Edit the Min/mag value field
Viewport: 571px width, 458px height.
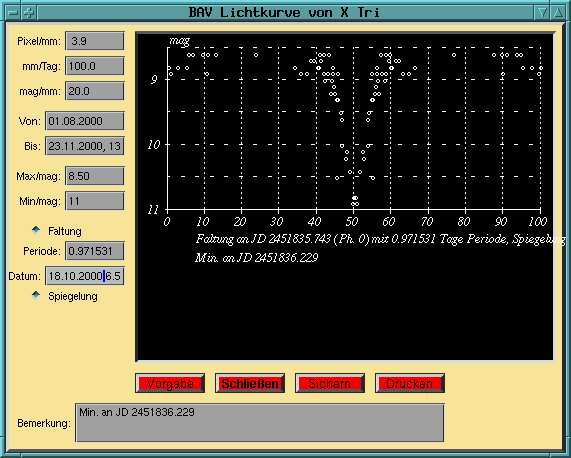(x=95, y=201)
